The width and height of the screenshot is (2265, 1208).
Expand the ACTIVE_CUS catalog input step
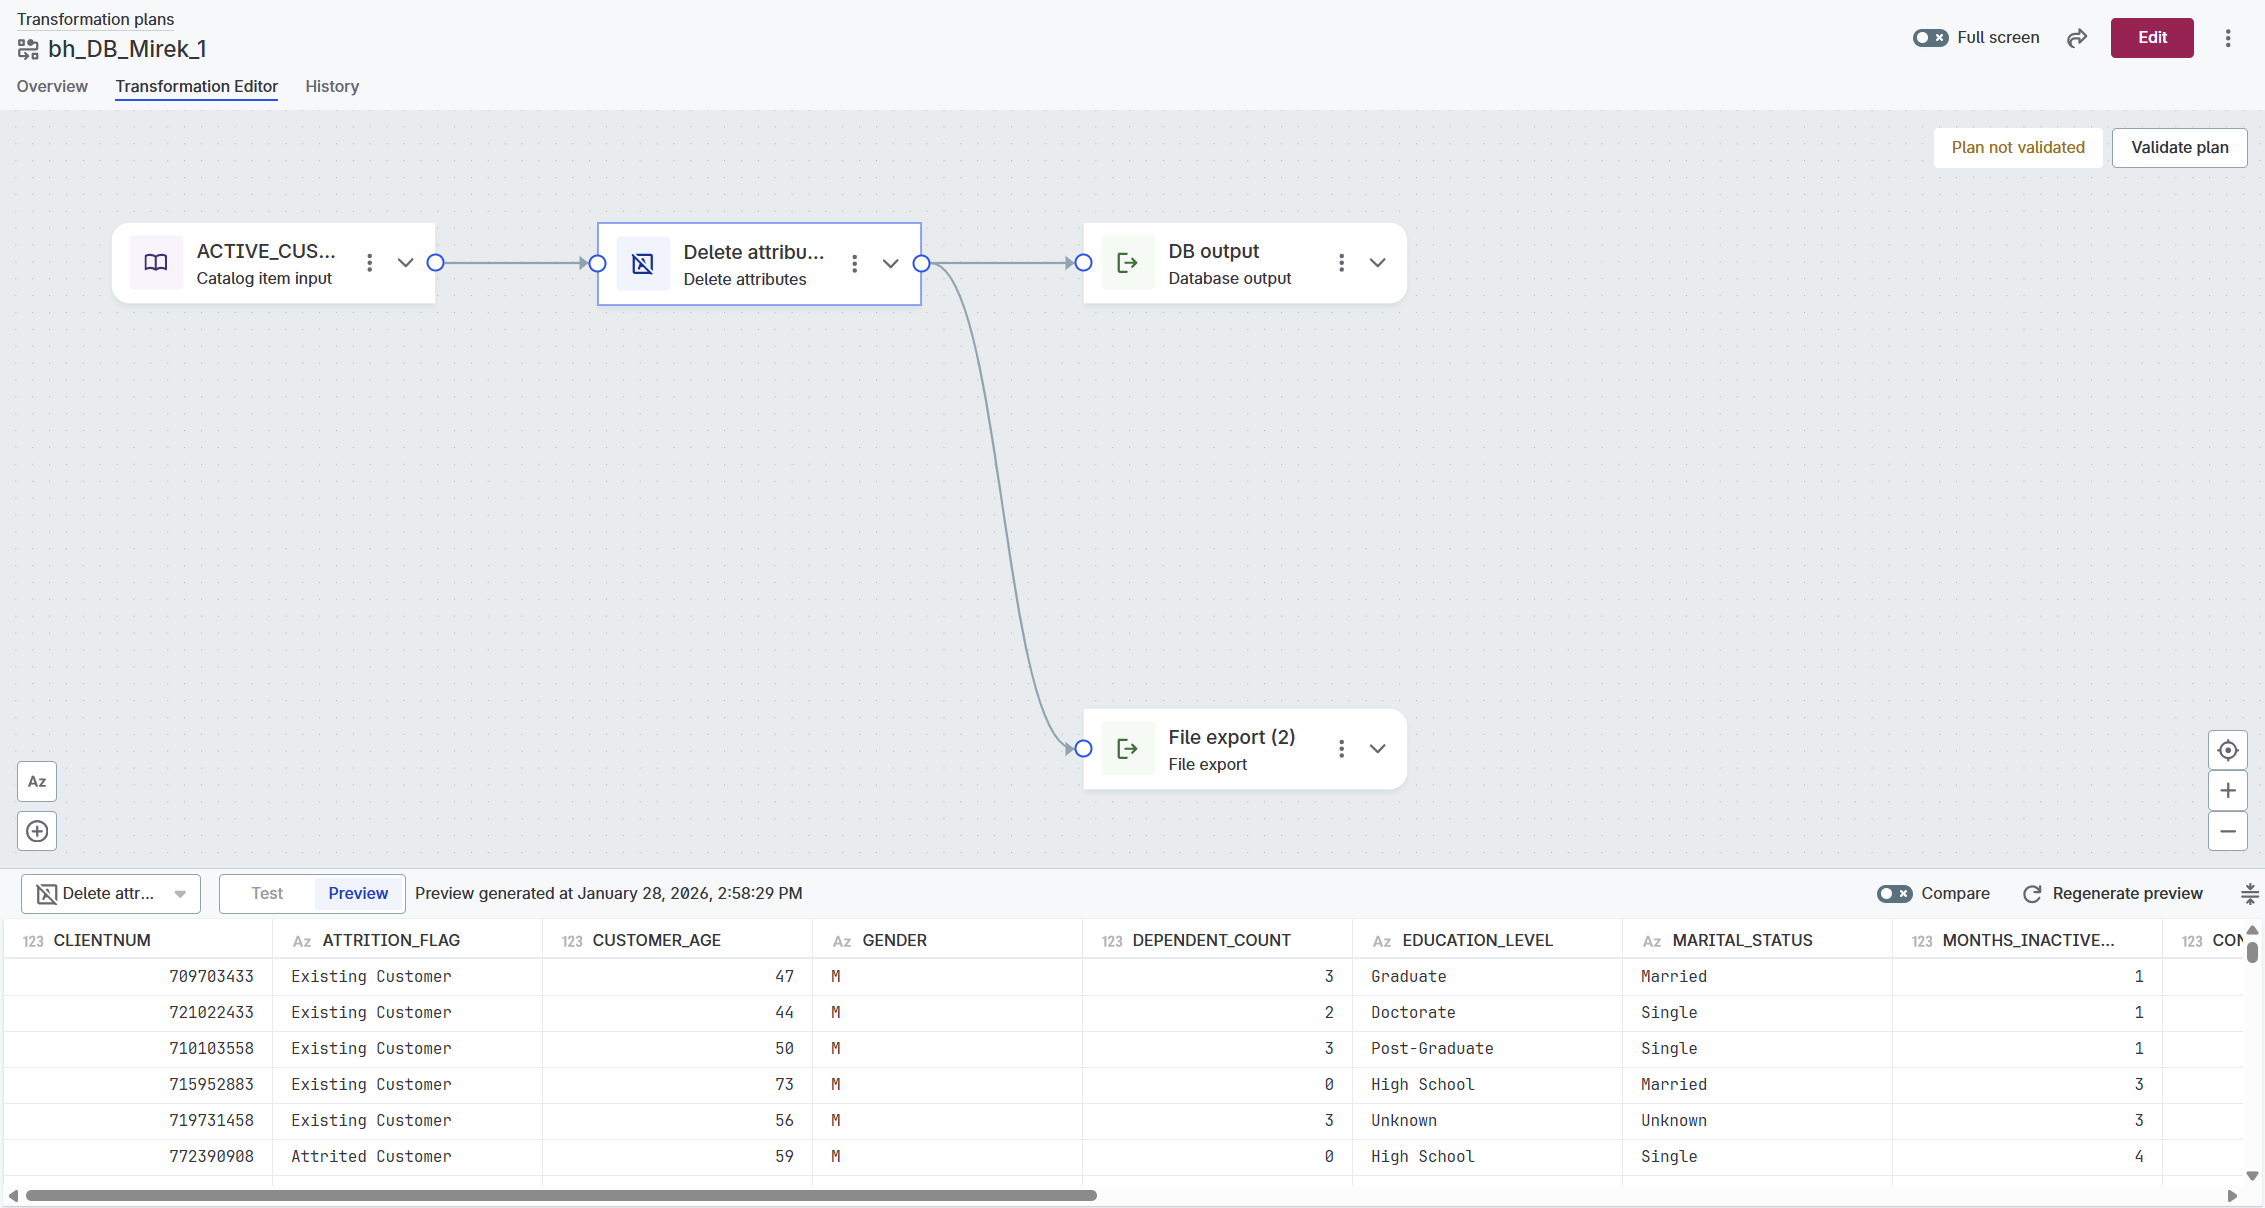[x=405, y=263]
